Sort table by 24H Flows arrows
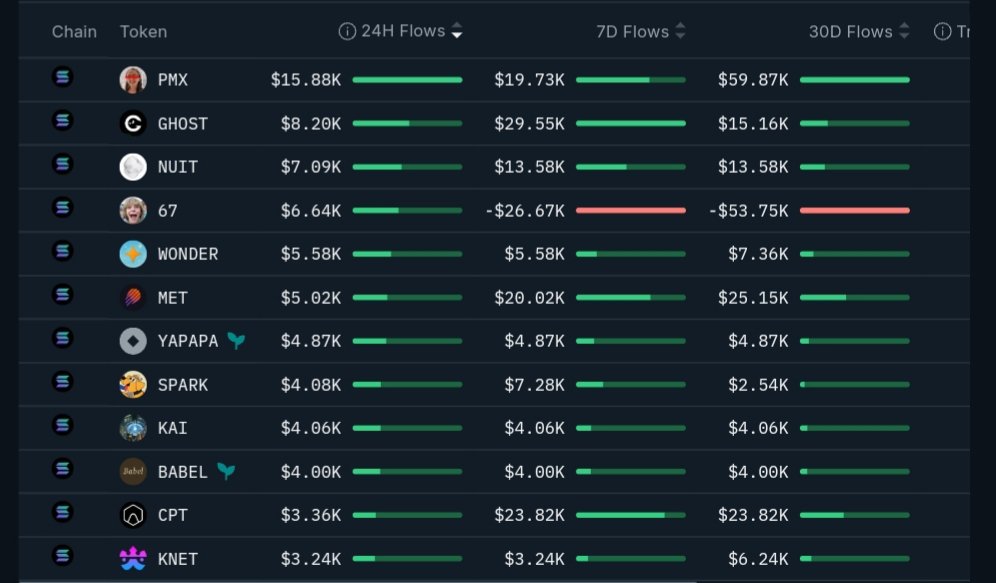 pos(457,32)
